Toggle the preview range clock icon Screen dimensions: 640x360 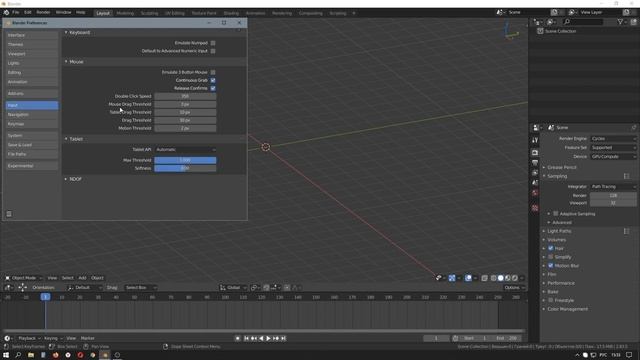click(x=456, y=338)
